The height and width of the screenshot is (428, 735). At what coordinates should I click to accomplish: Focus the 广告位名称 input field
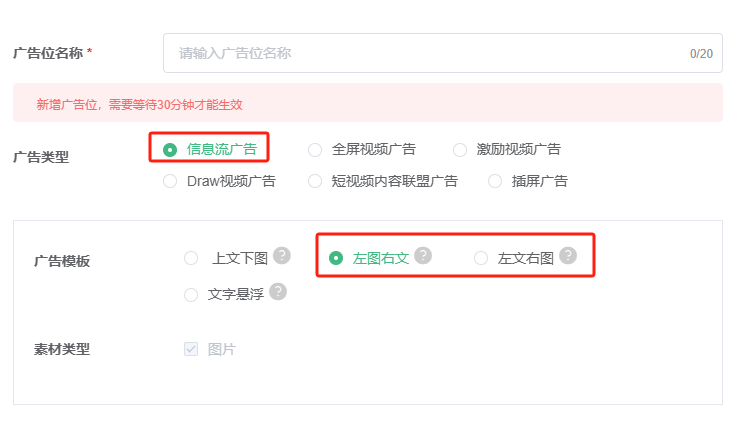pos(442,53)
